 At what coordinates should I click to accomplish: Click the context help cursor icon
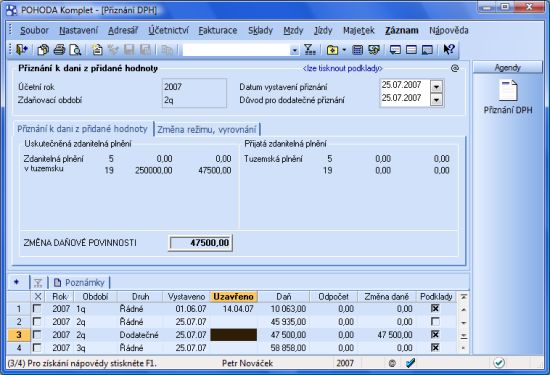tap(449, 49)
